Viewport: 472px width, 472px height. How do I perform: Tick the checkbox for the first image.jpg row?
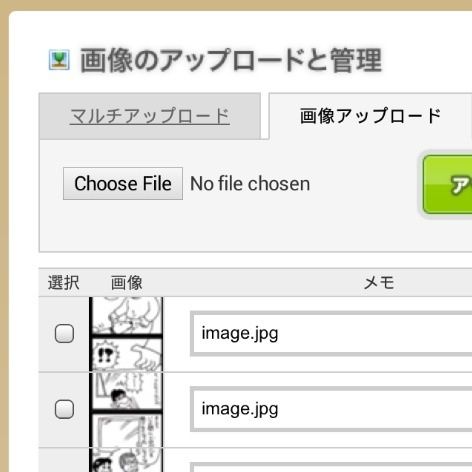tap(64, 333)
